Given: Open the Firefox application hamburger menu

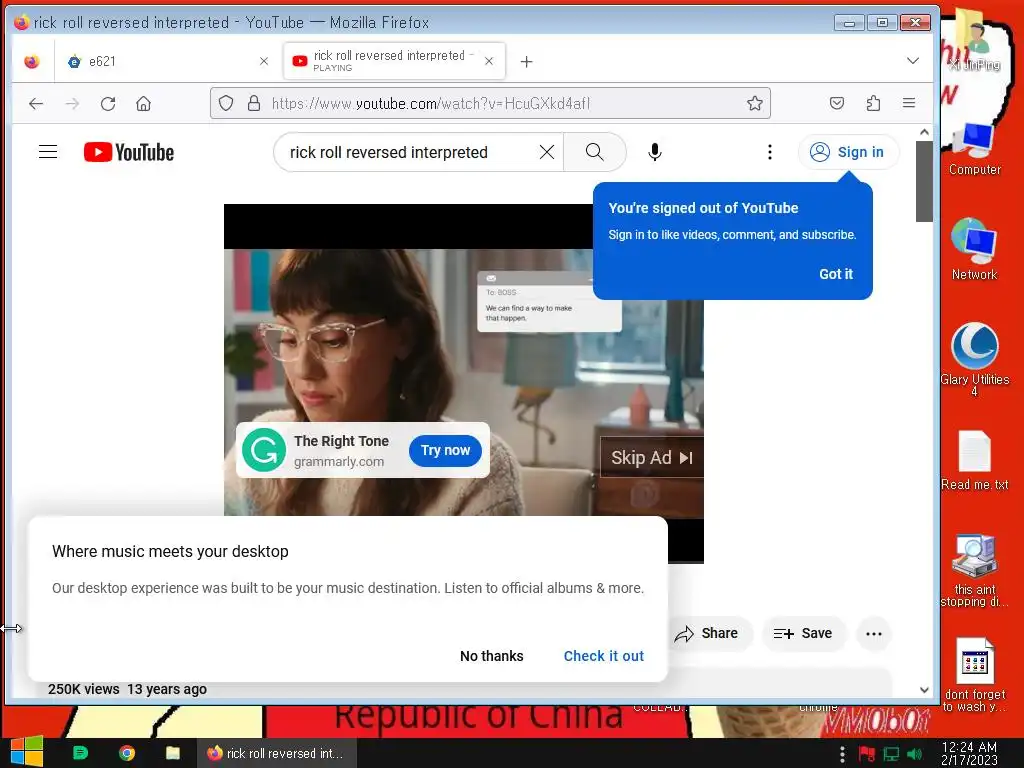Looking at the screenshot, I should point(909,103).
